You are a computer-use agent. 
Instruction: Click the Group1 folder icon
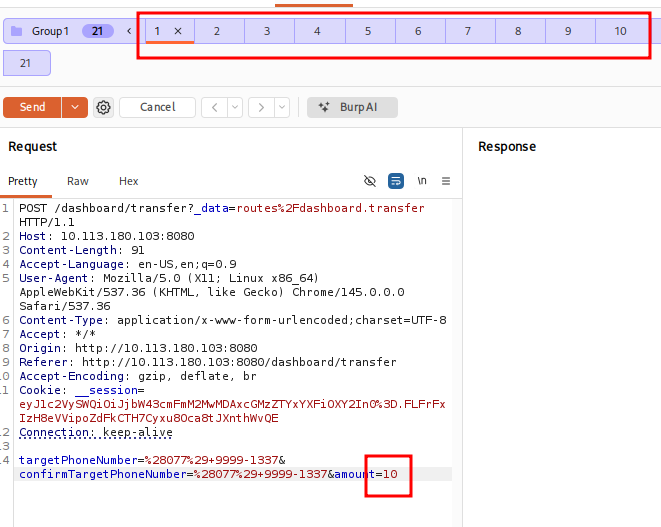[x=16, y=31]
